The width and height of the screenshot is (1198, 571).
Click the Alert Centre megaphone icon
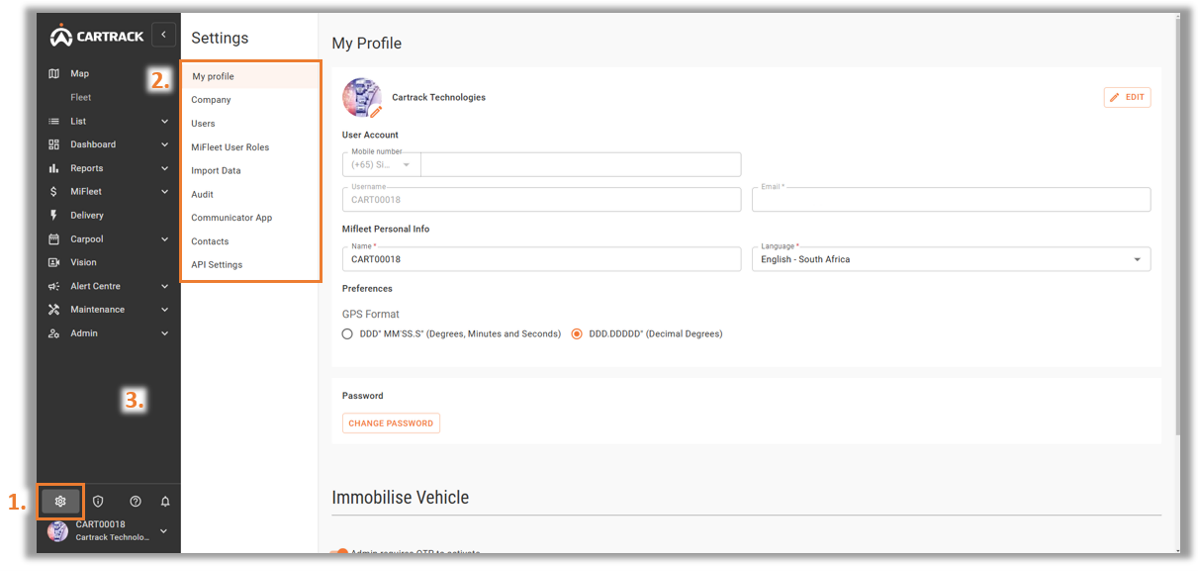[53, 287]
